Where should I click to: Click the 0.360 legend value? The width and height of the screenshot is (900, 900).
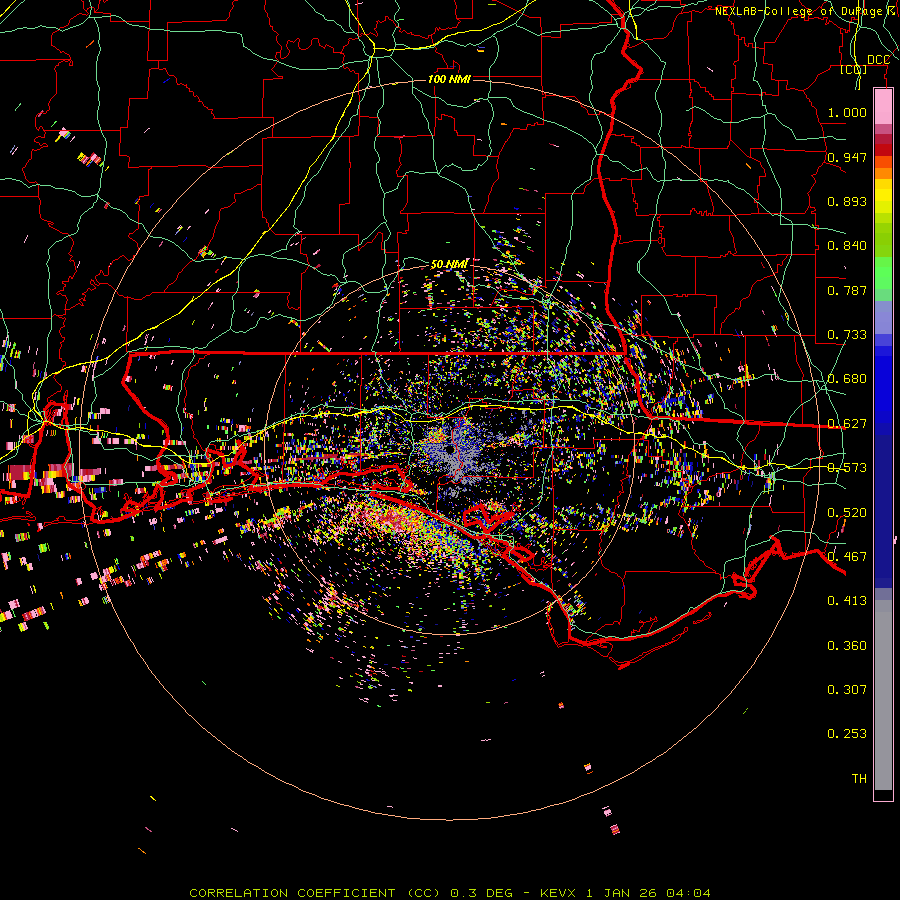847,646
